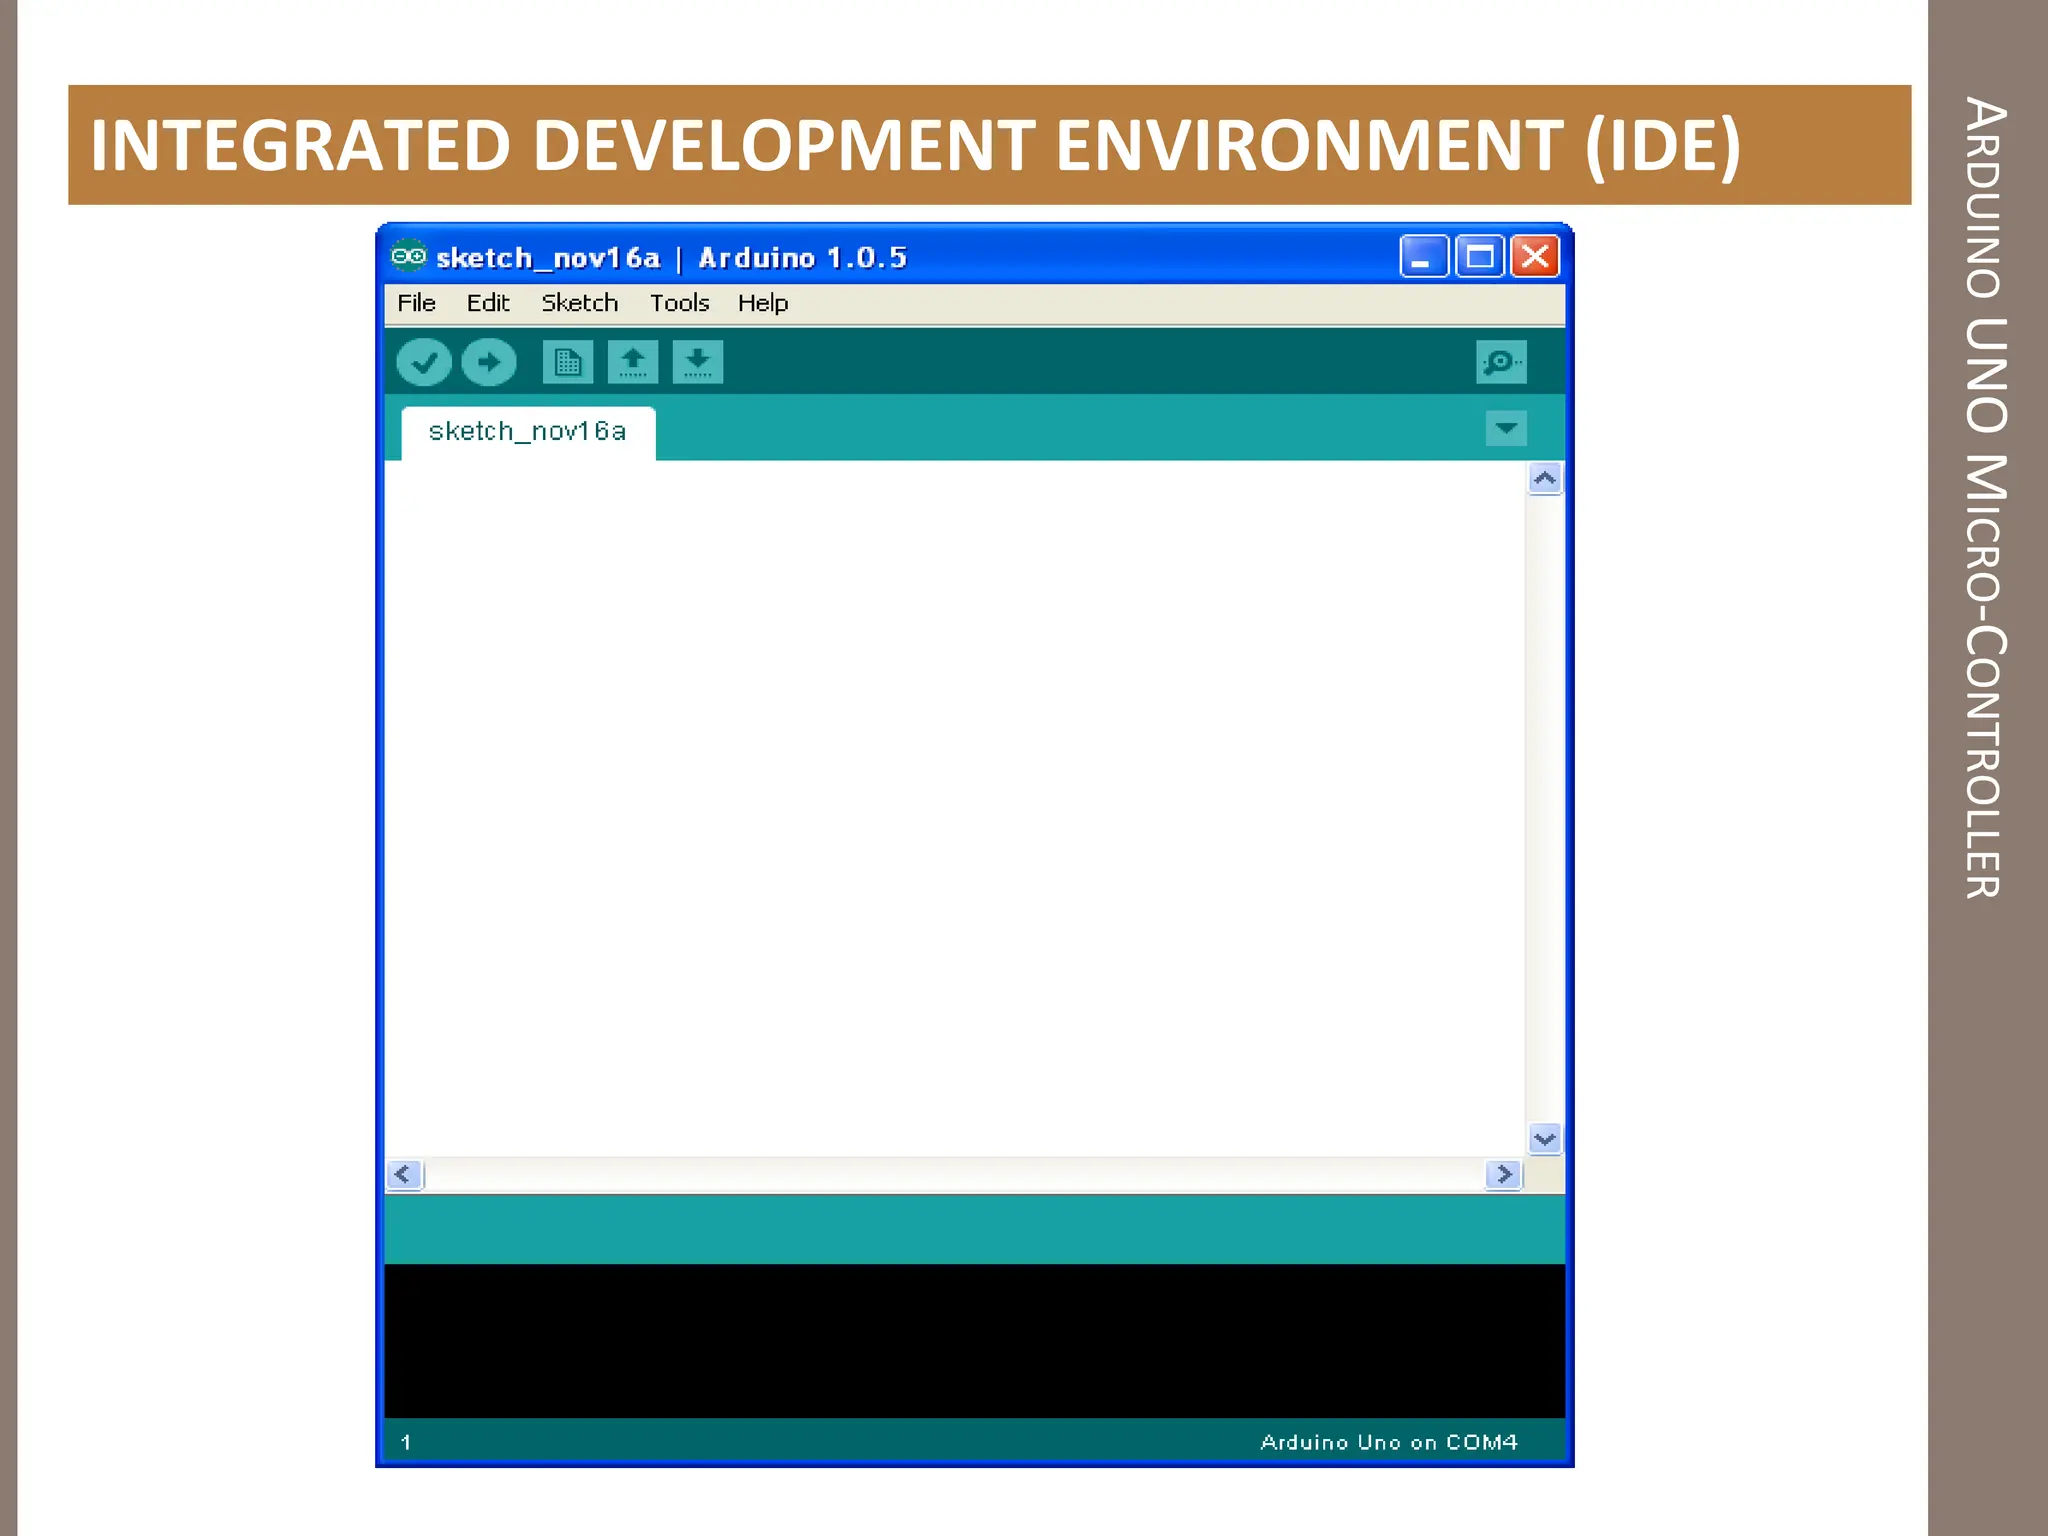The image size is (2048, 1536).
Task: Open the Sketch menu
Action: pos(580,303)
